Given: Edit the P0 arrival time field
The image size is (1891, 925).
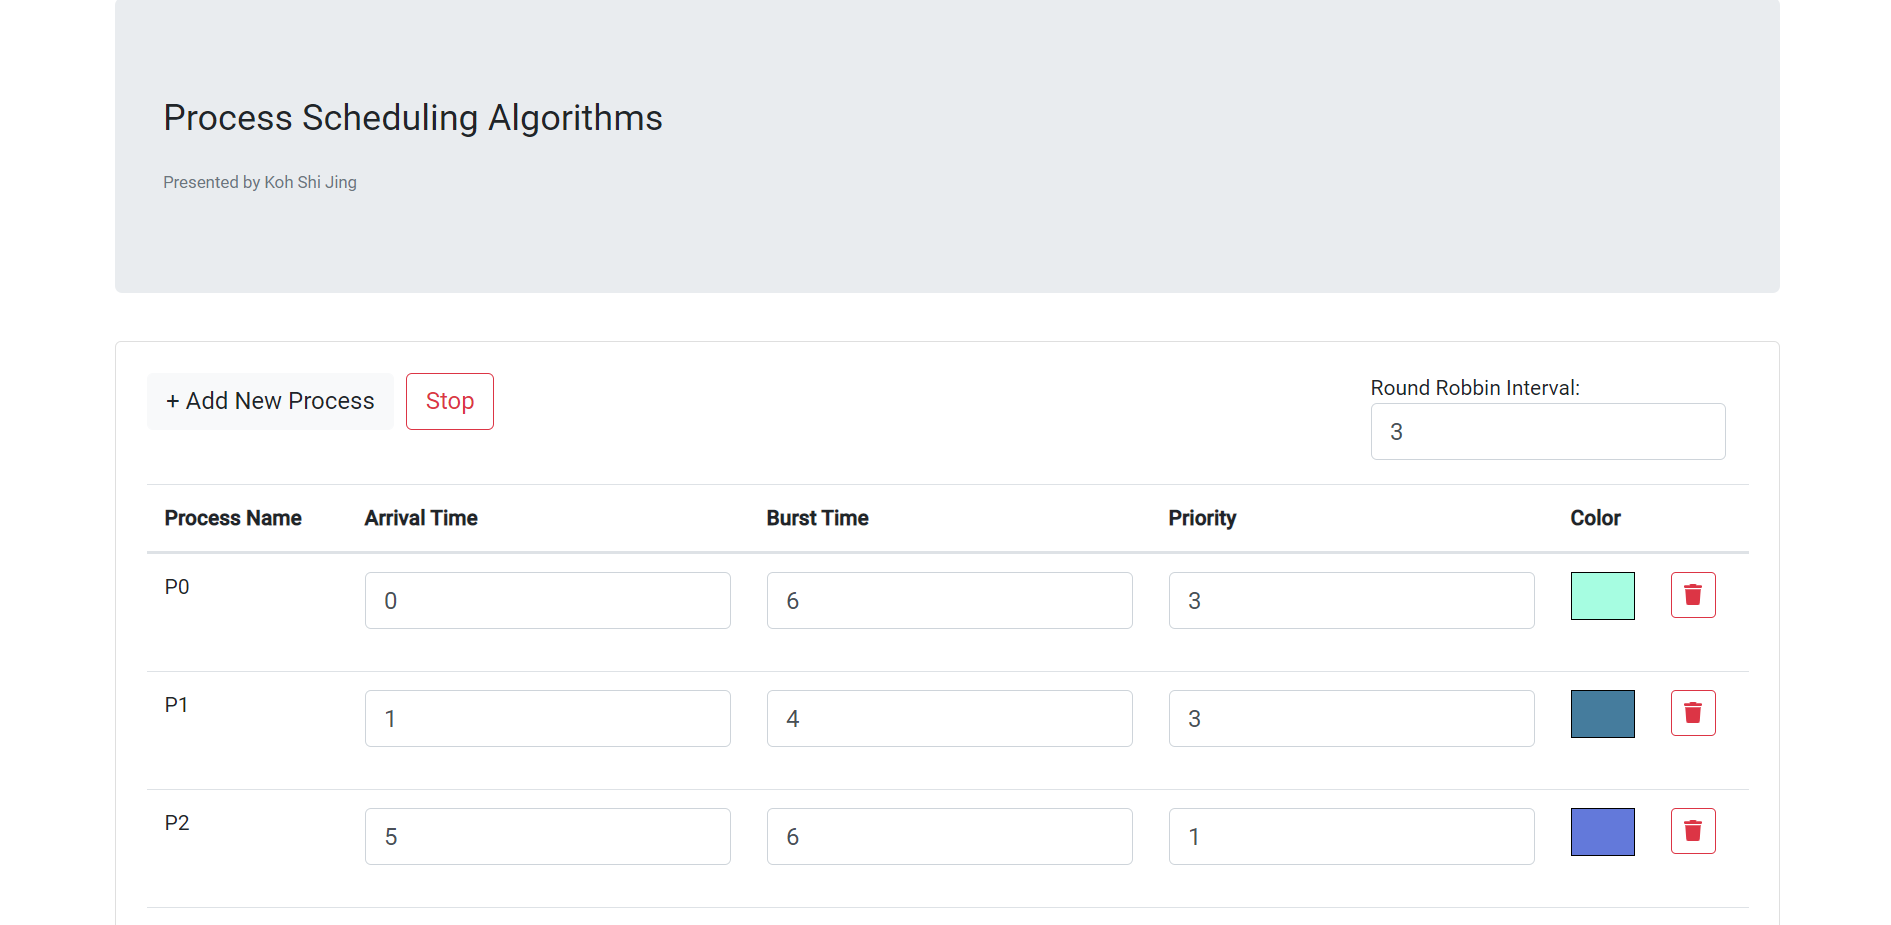Looking at the screenshot, I should tap(548, 601).
